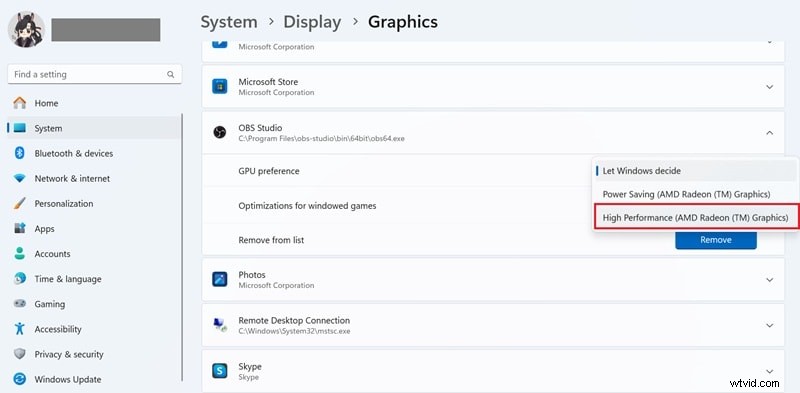Expand the Microsoft Store entry chevron
The width and height of the screenshot is (800, 393).
click(x=769, y=87)
